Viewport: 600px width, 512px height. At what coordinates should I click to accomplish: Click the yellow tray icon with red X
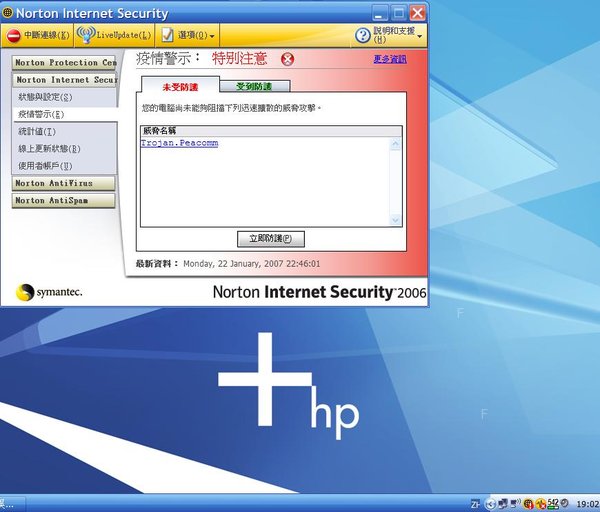point(541,504)
